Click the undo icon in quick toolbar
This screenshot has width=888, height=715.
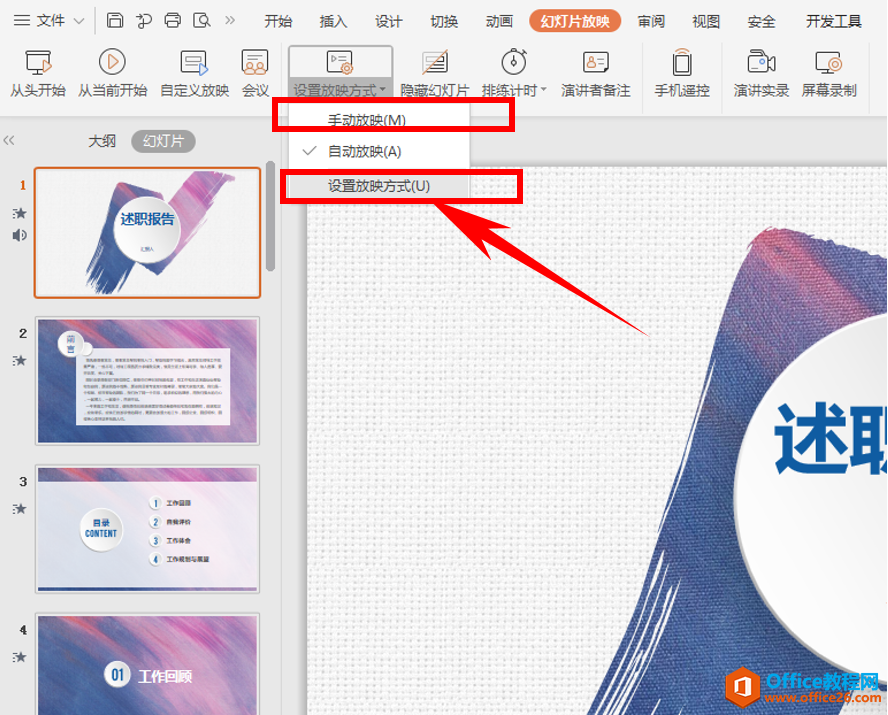point(144,21)
